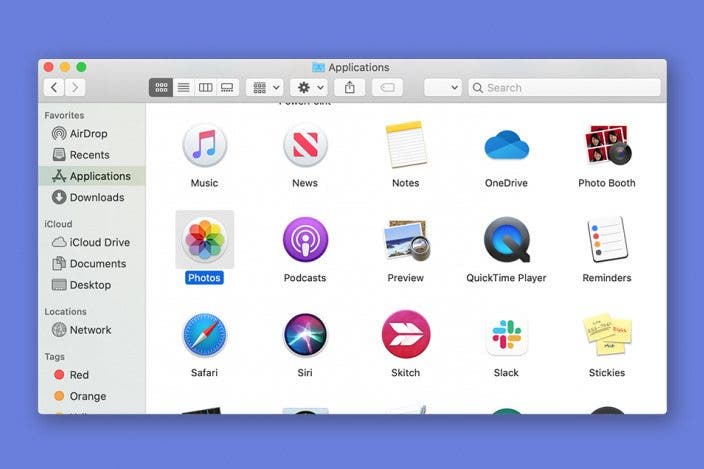This screenshot has height=469, width=704.
Task: Click the Photo Booth app icon
Action: (607, 144)
